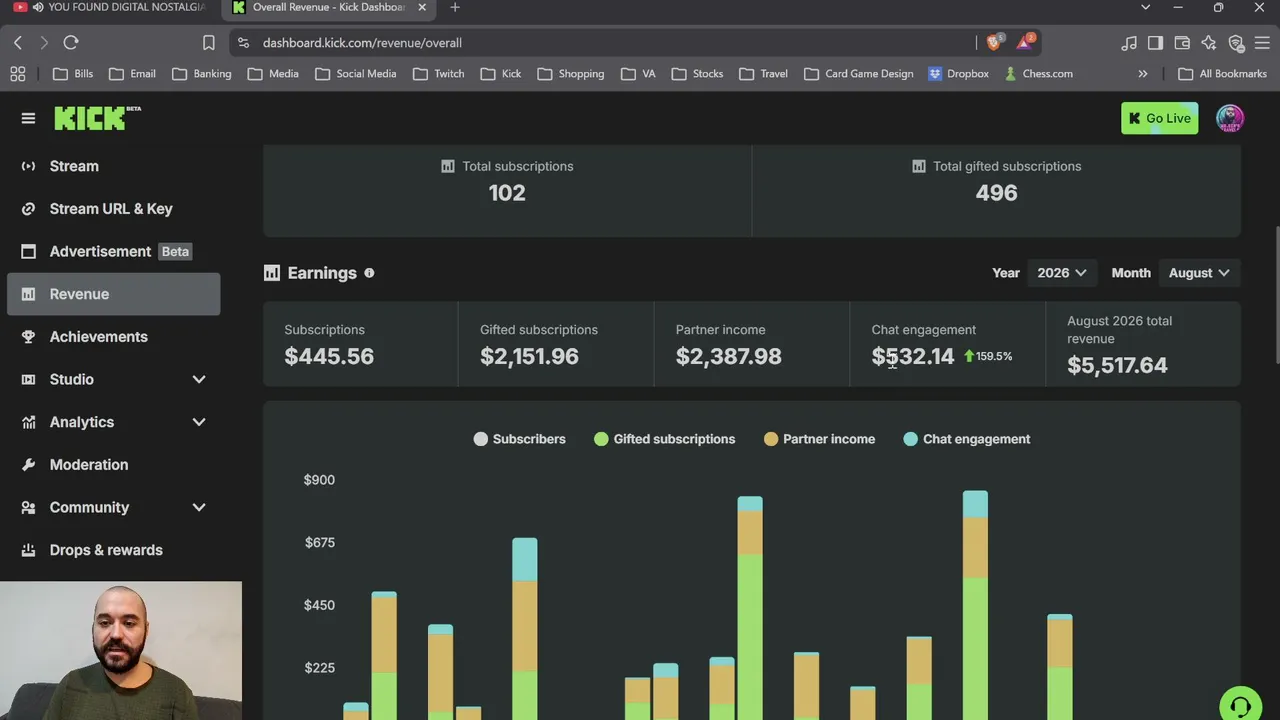Bookmark this page icon
The height and width of the screenshot is (720, 1280).
208,43
